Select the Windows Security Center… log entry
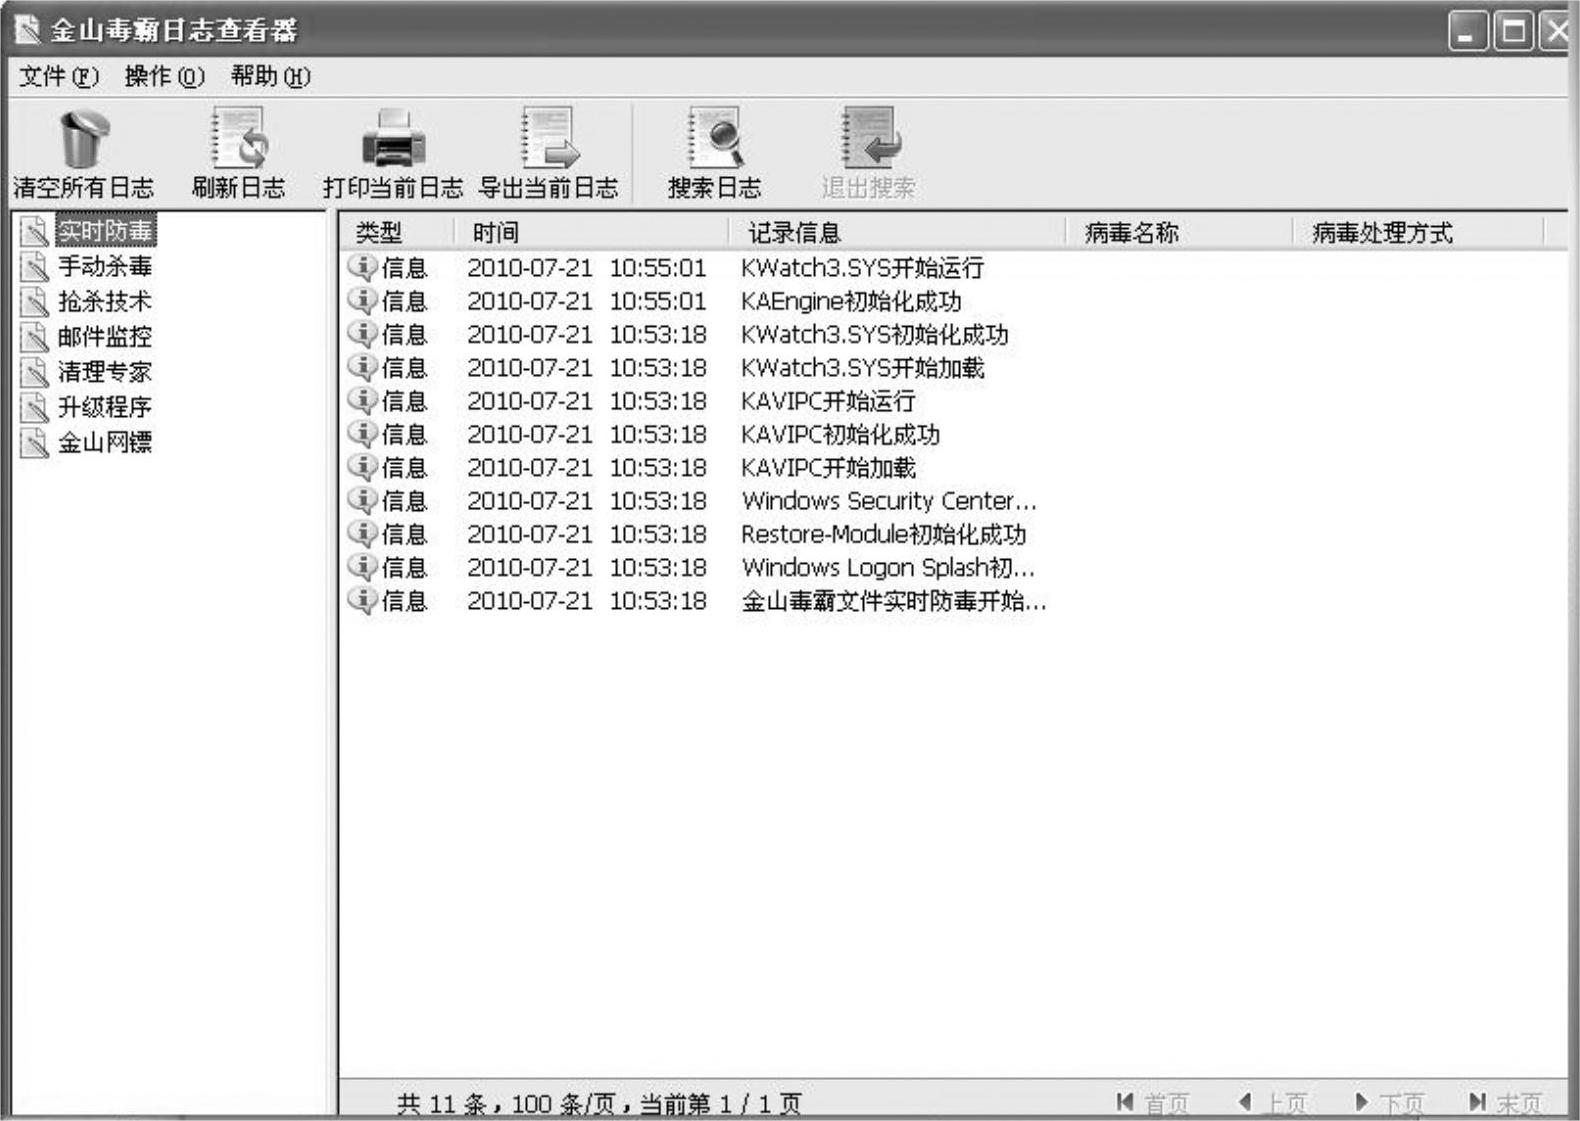The image size is (1580, 1121). point(889,501)
